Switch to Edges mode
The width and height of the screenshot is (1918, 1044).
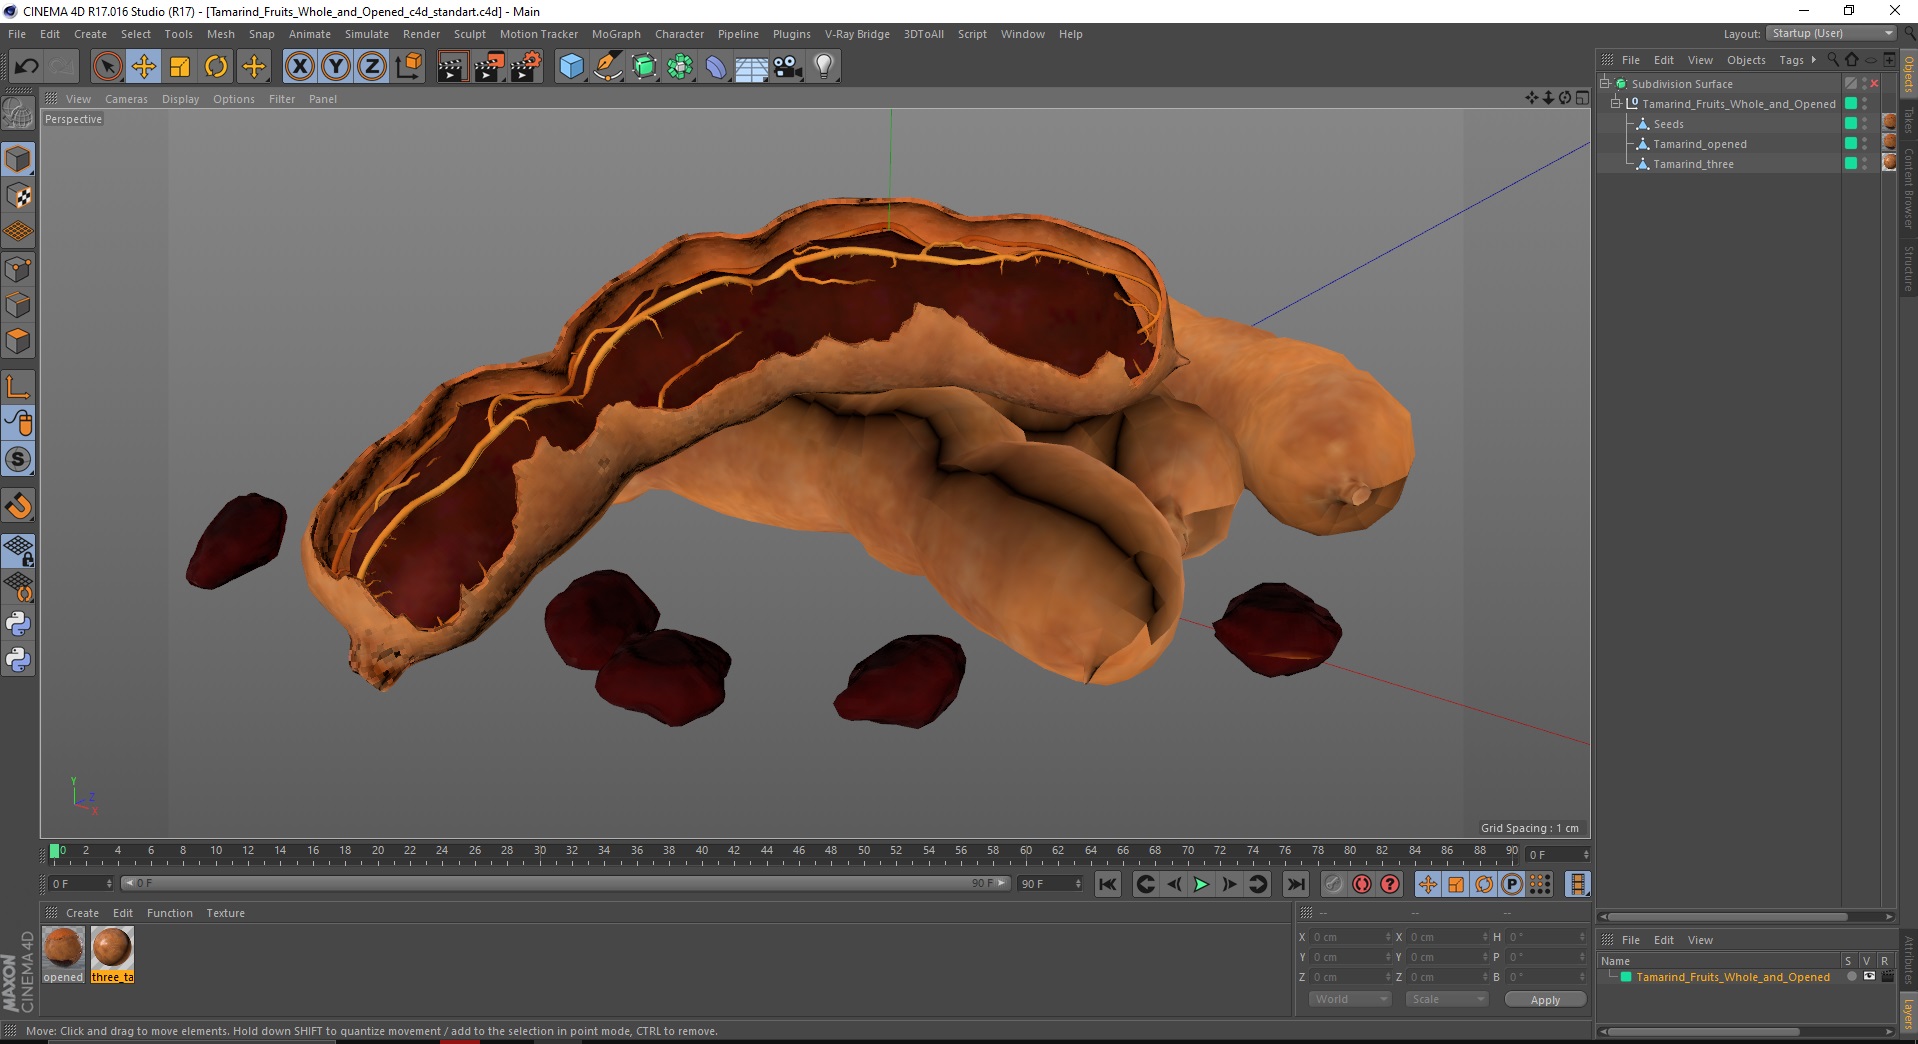[x=18, y=305]
